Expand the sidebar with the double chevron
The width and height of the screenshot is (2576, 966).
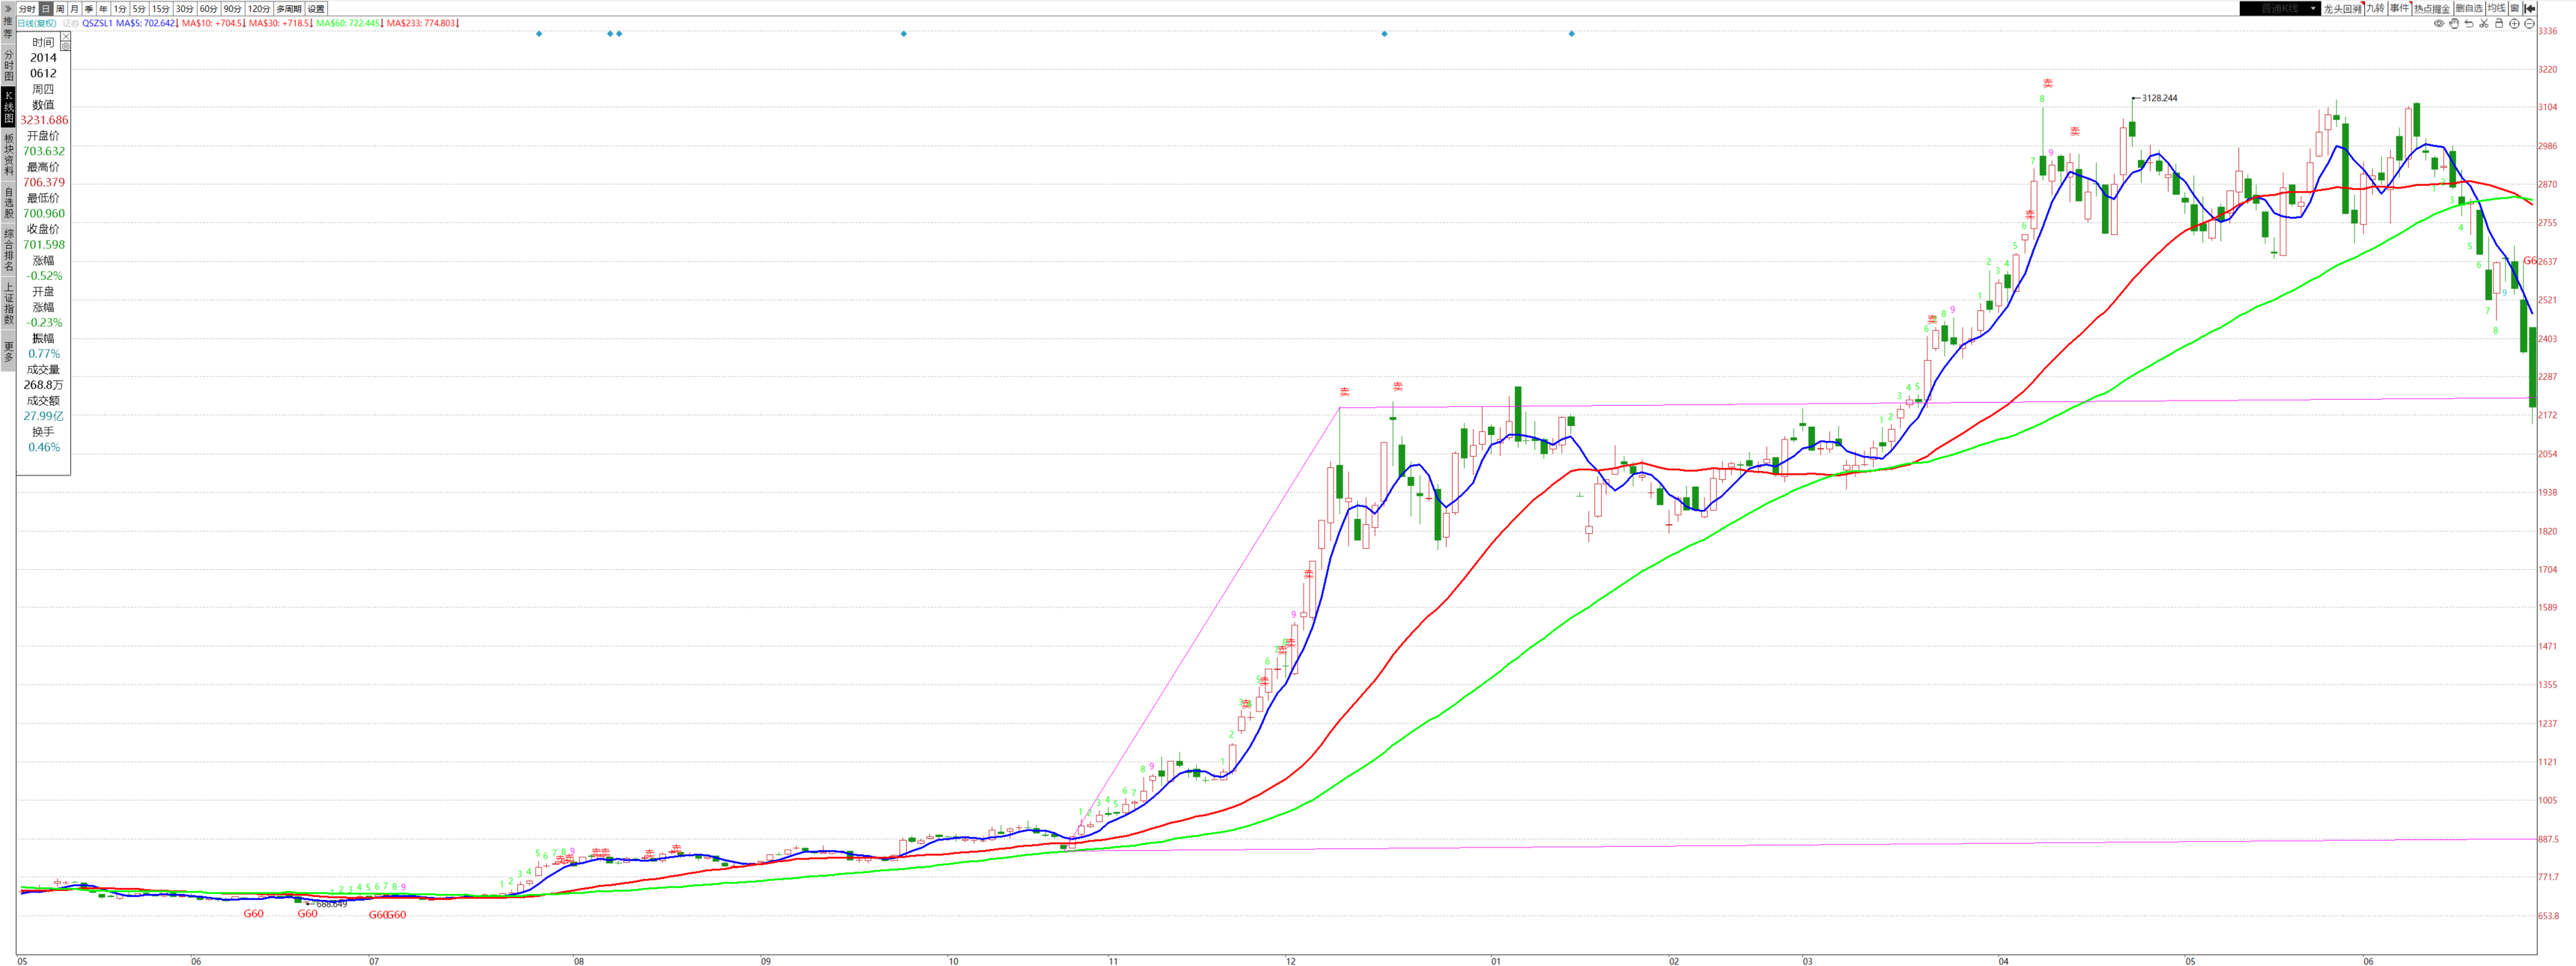(8, 8)
